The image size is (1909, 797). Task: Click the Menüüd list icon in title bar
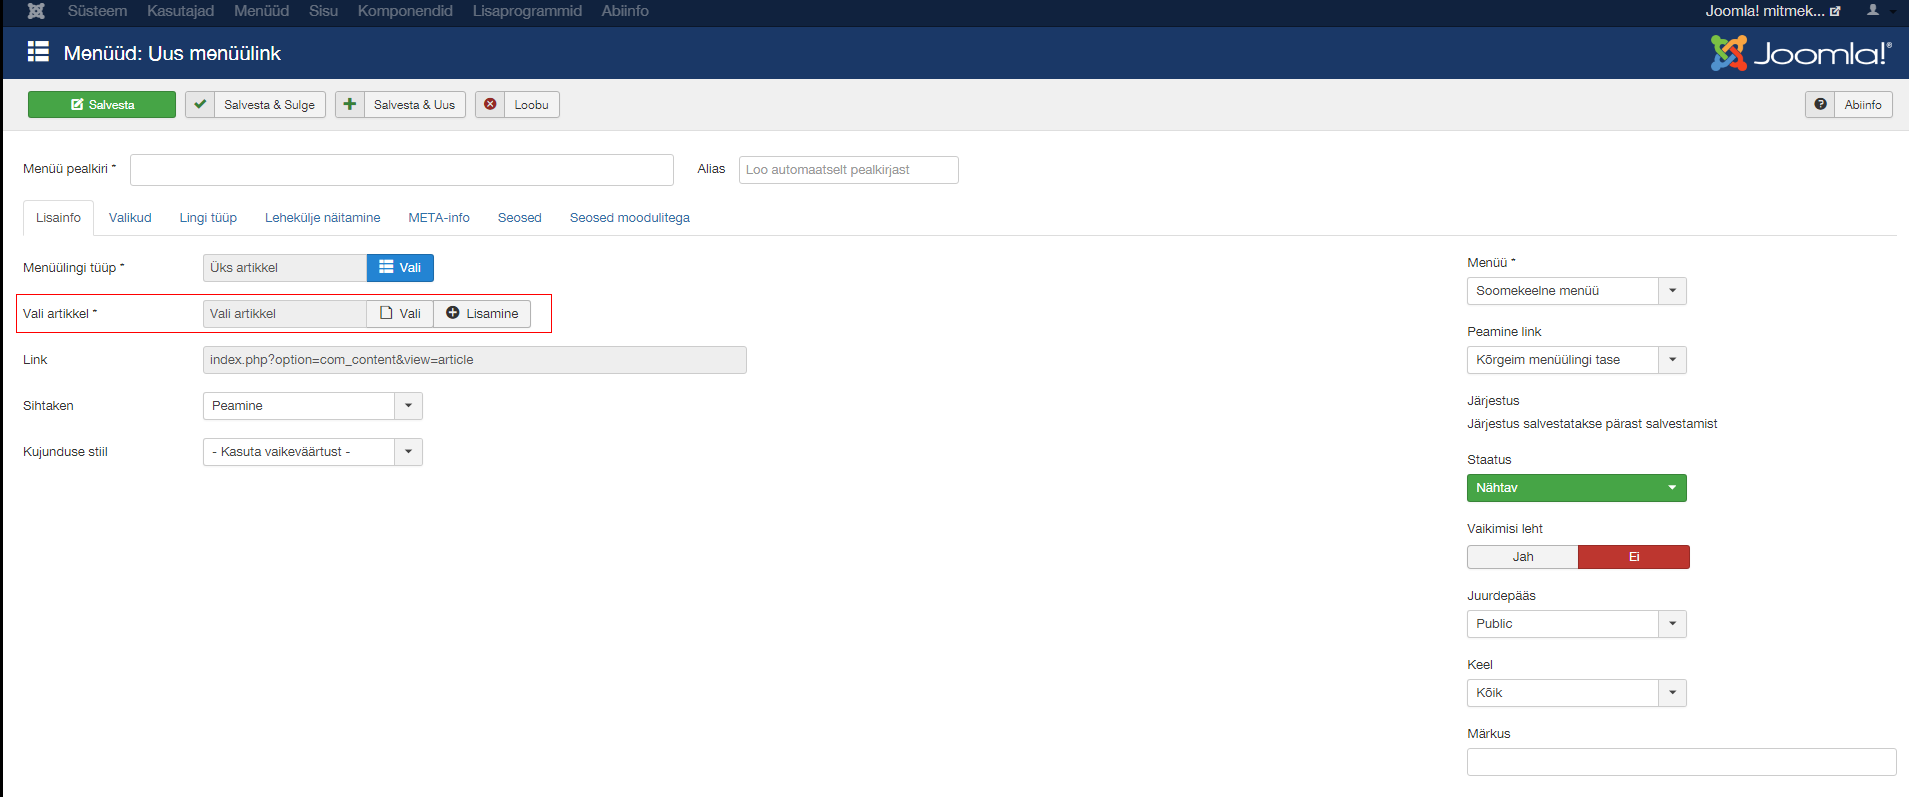(38, 52)
